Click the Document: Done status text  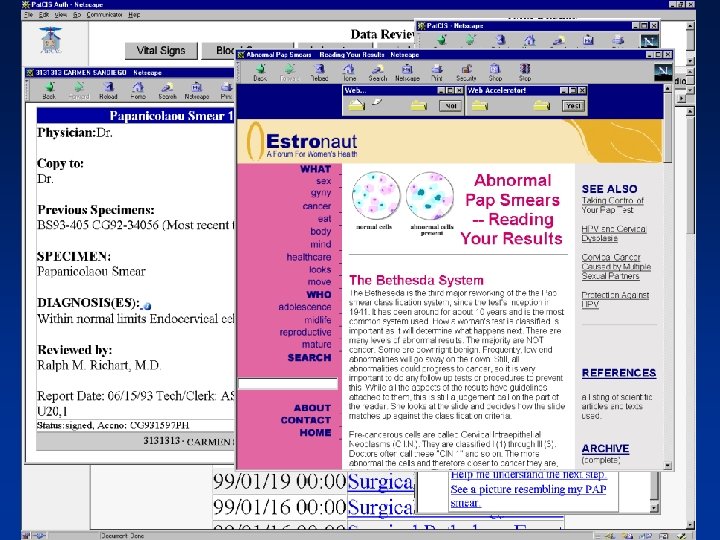122,535
